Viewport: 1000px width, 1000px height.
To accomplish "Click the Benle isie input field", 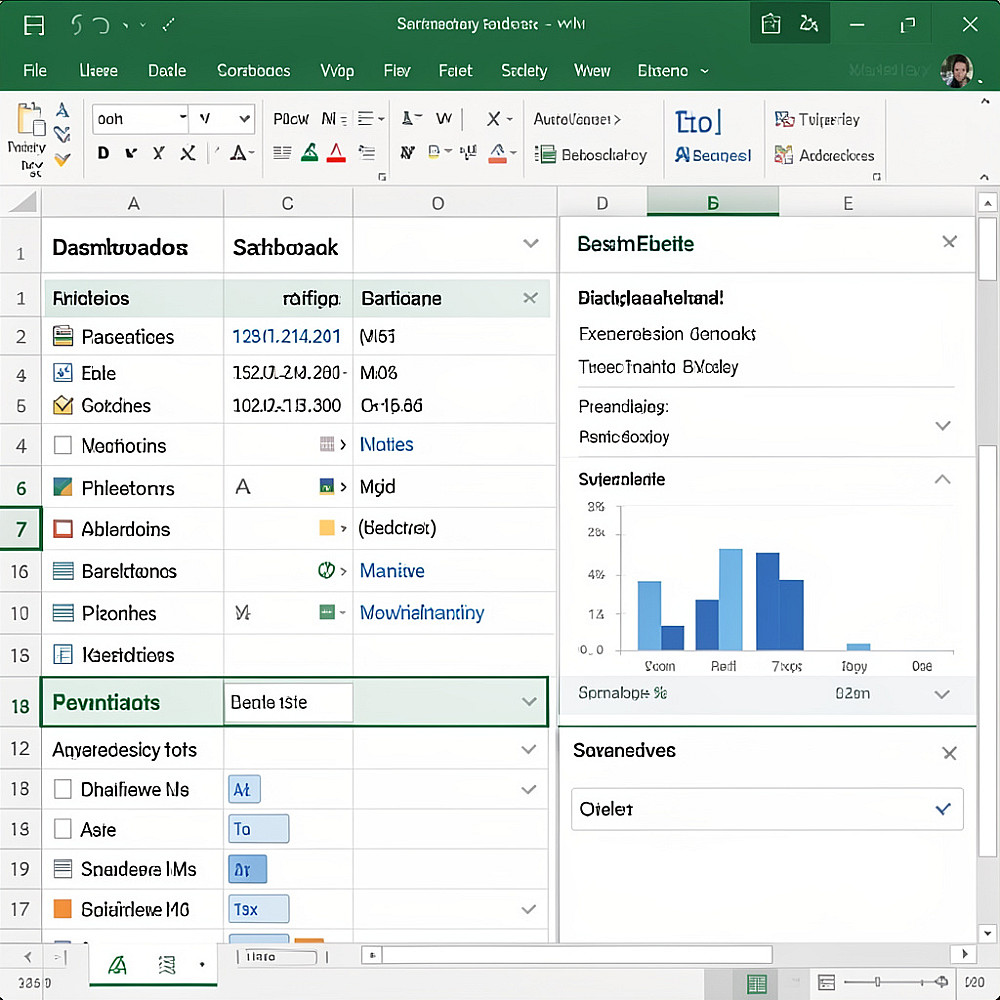I will (288, 702).
